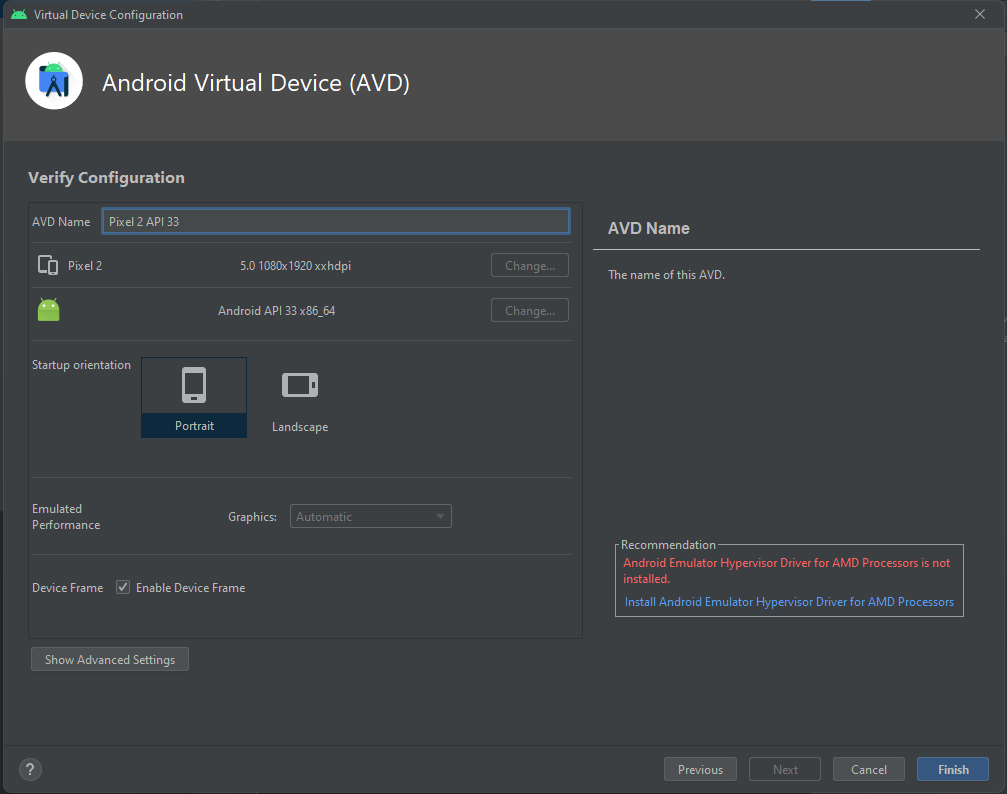Click the Pixel 2 device icon
The image size is (1007, 794).
[x=48, y=265]
